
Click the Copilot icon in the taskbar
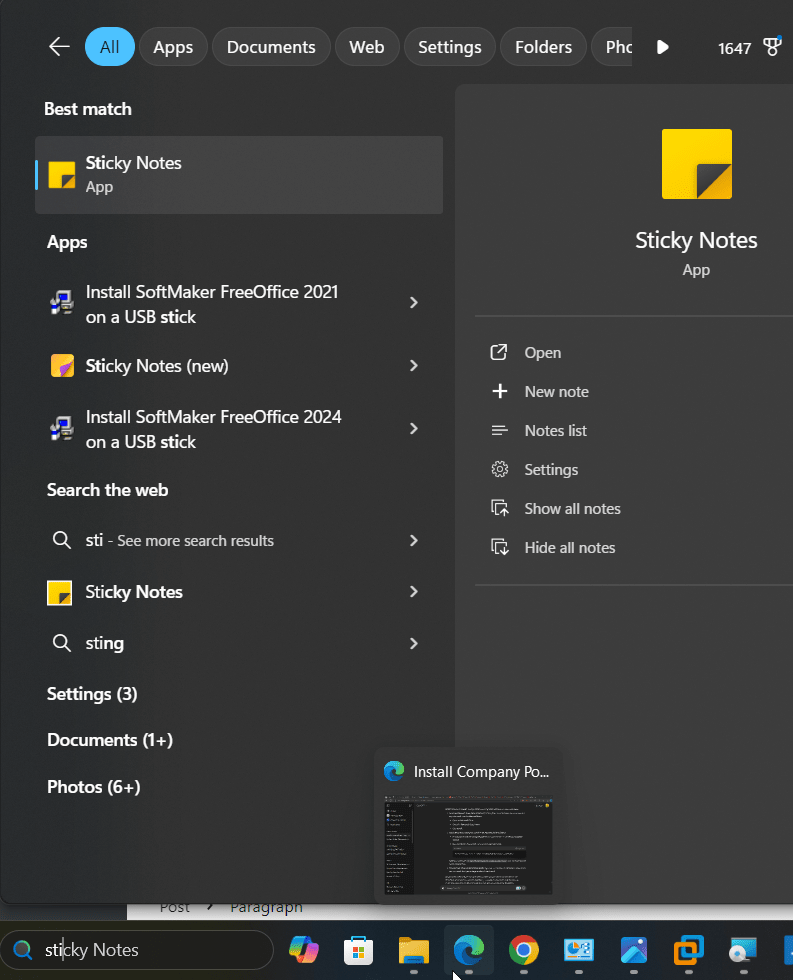pyautogui.click(x=304, y=949)
